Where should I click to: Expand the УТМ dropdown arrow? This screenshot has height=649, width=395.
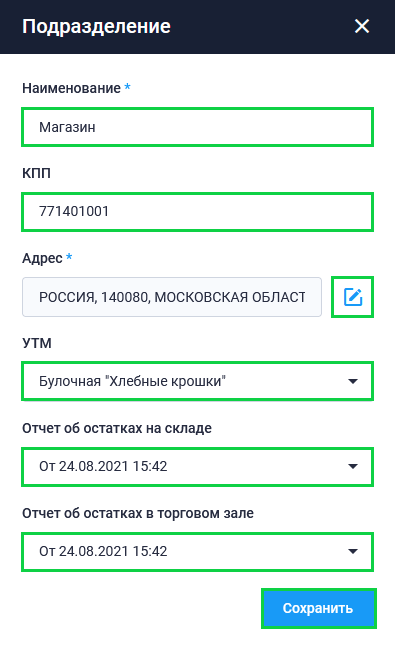(353, 381)
